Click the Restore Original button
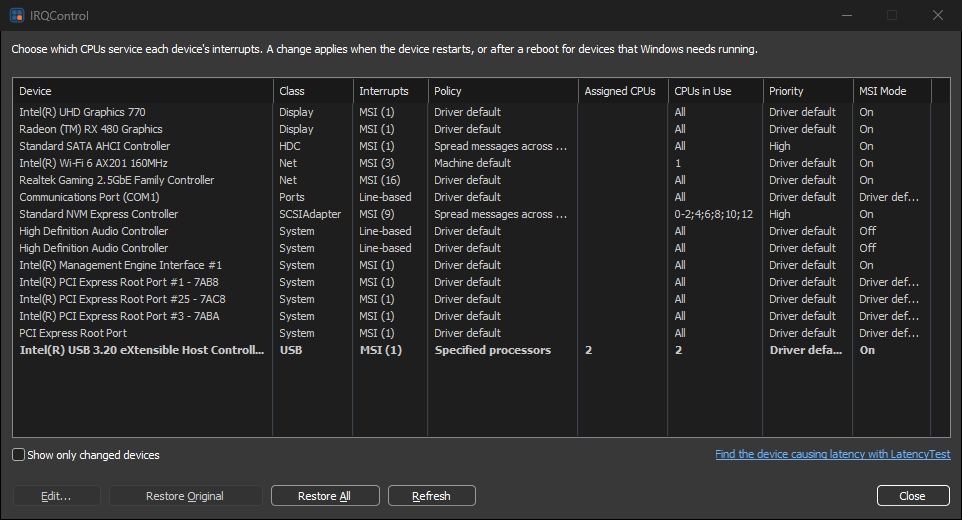Viewport: 962px width, 520px height. [x=185, y=495]
